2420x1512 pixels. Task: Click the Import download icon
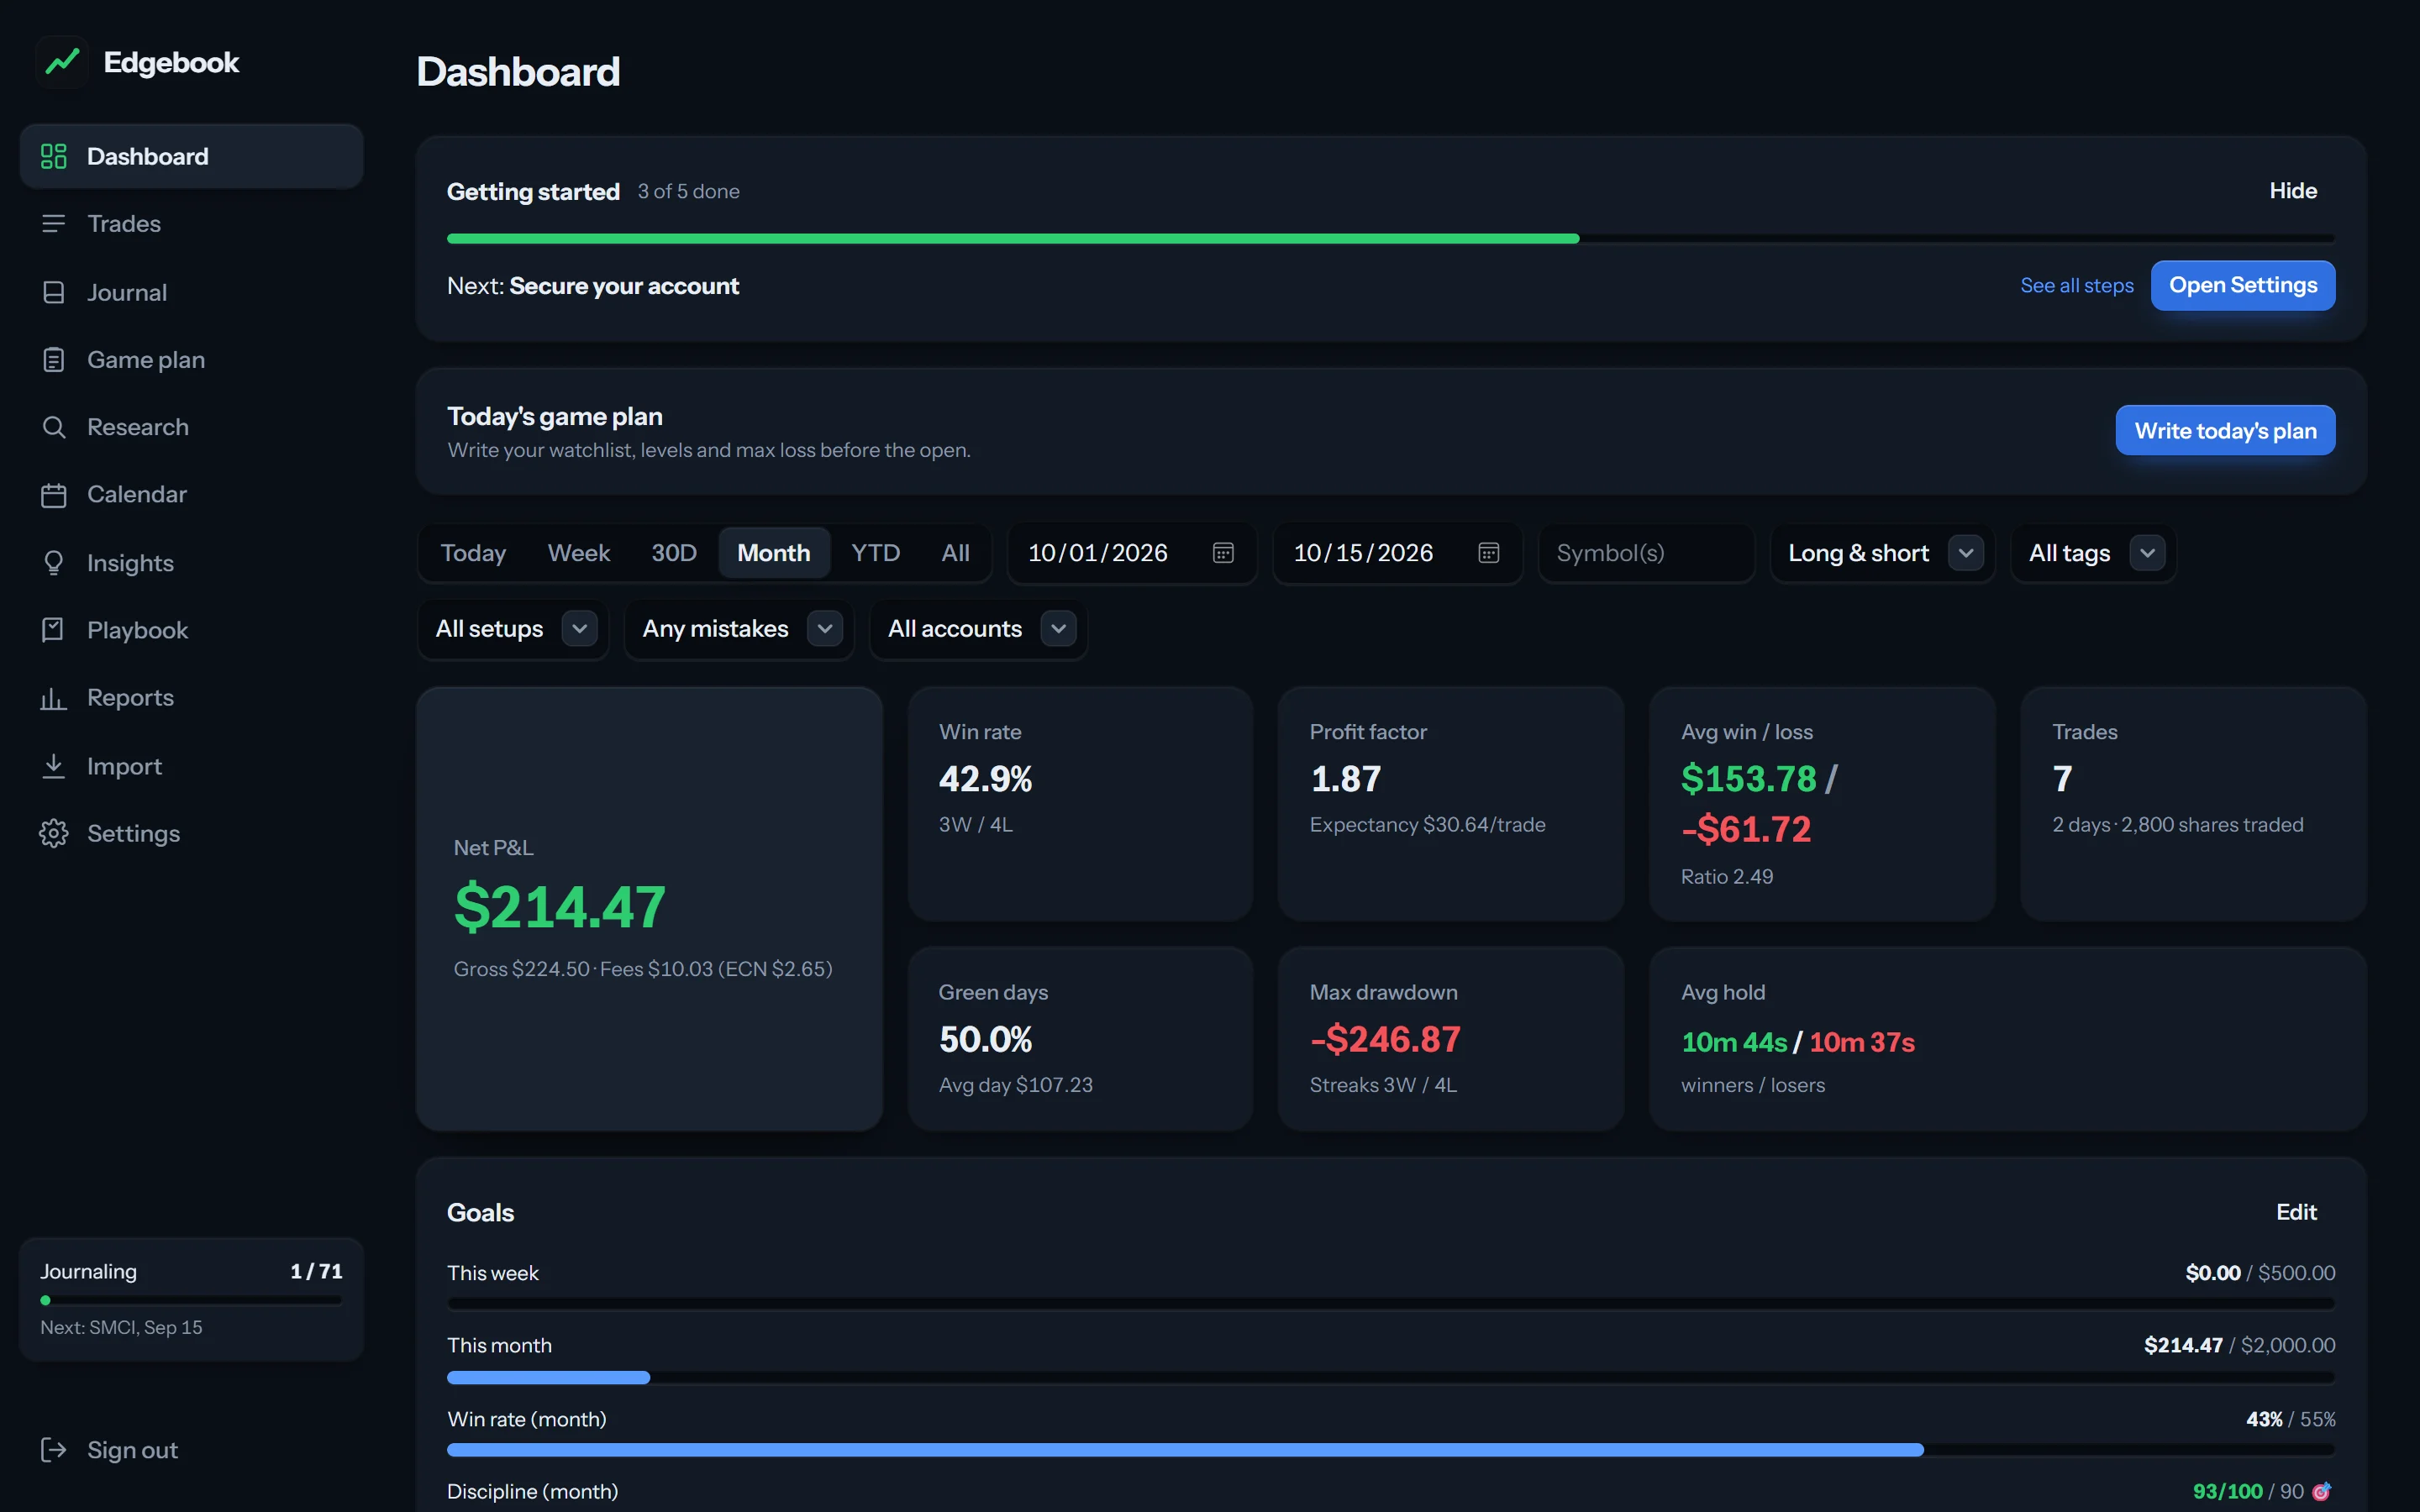tap(53, 766)
